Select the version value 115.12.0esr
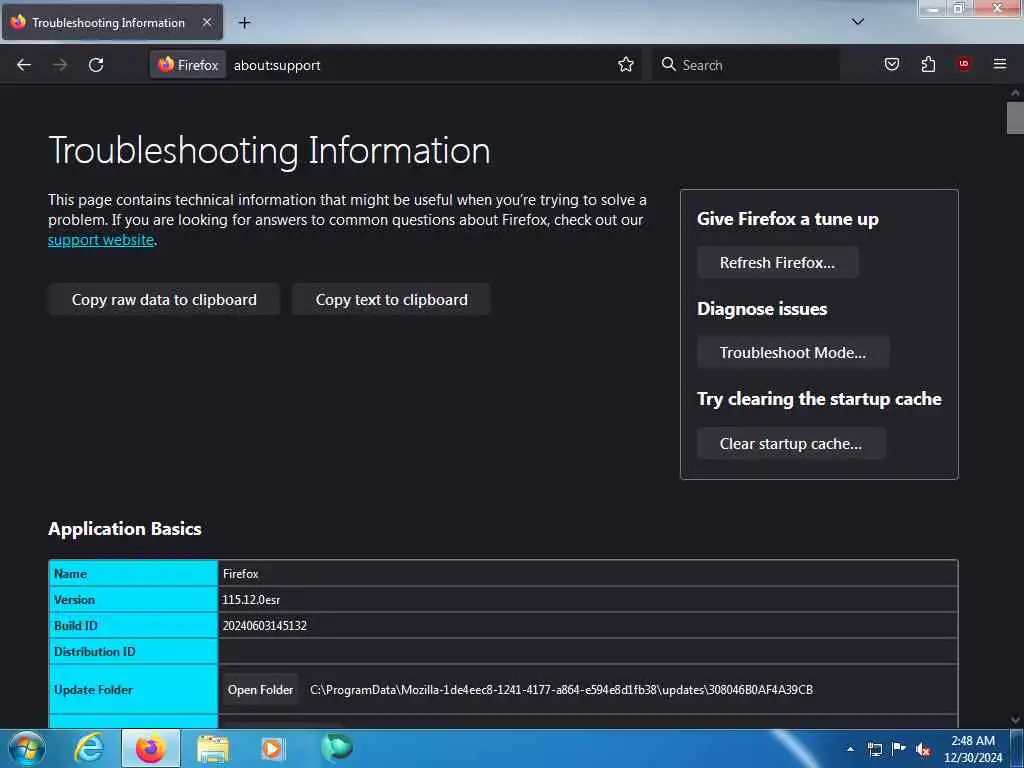The image size is (1024, 768). pos(251,600)
